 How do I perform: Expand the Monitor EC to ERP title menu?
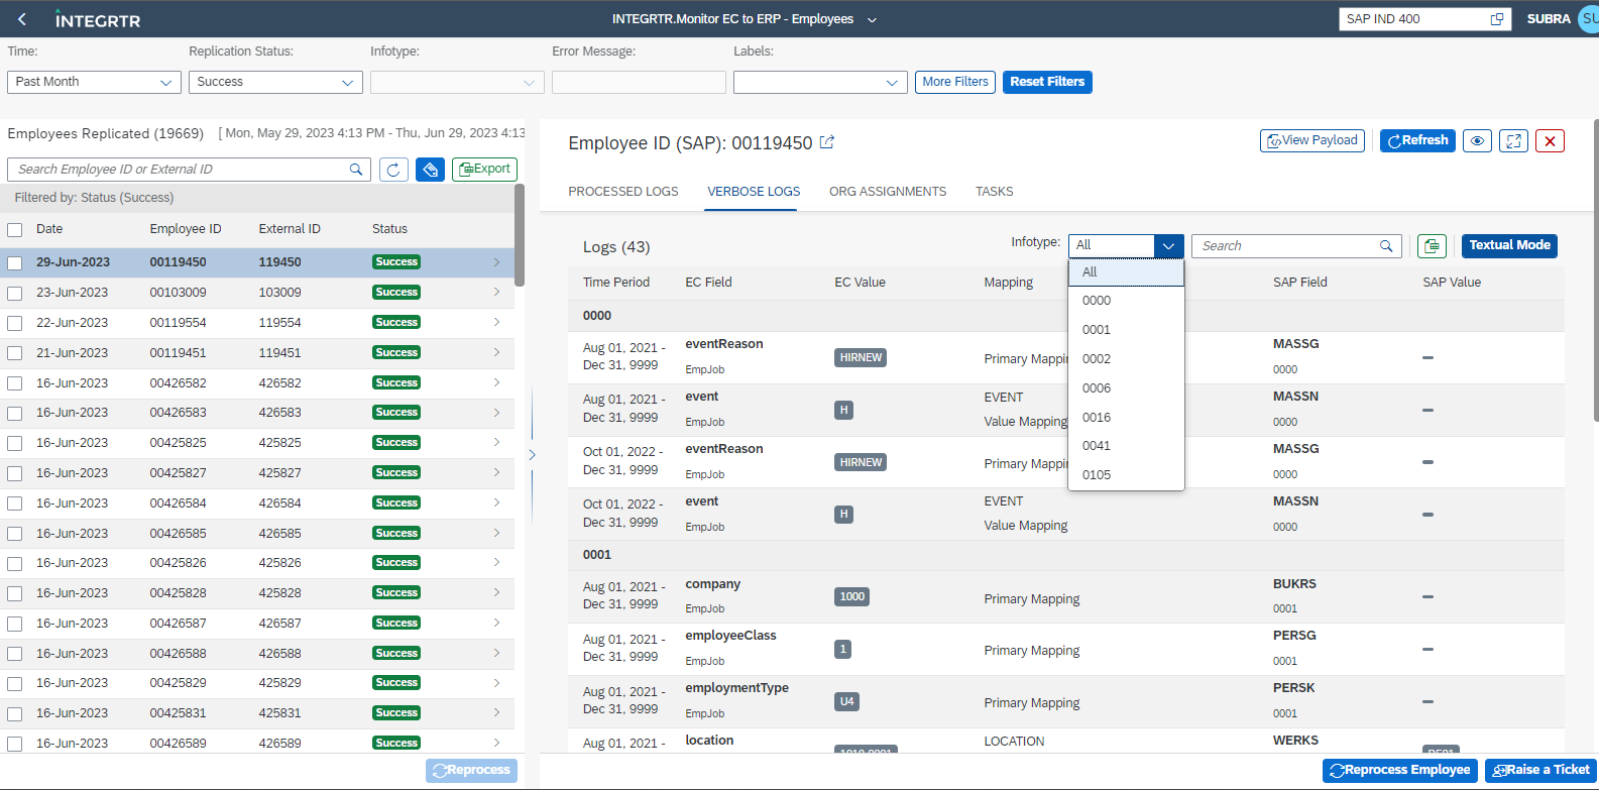tap(872, 19)
